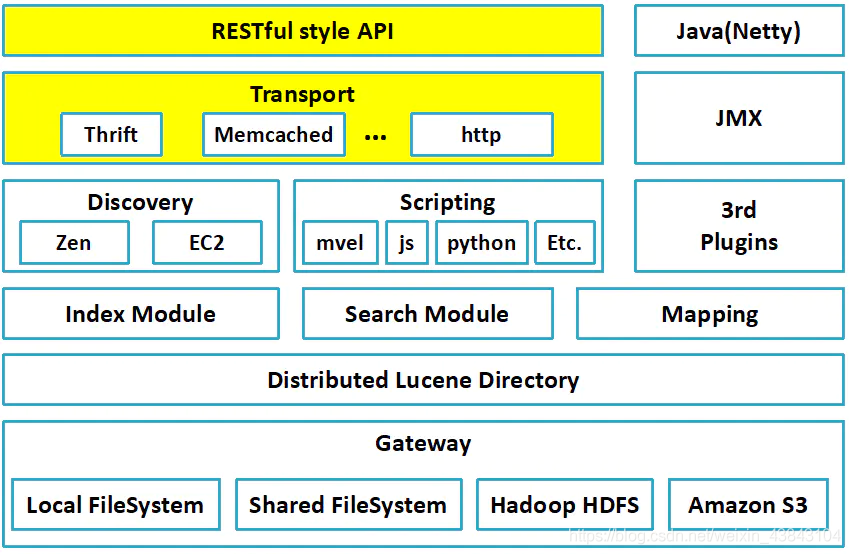Screen dimensions: 850x554
Task: Click the Java(Netty) box
Action: click(739, 31)
